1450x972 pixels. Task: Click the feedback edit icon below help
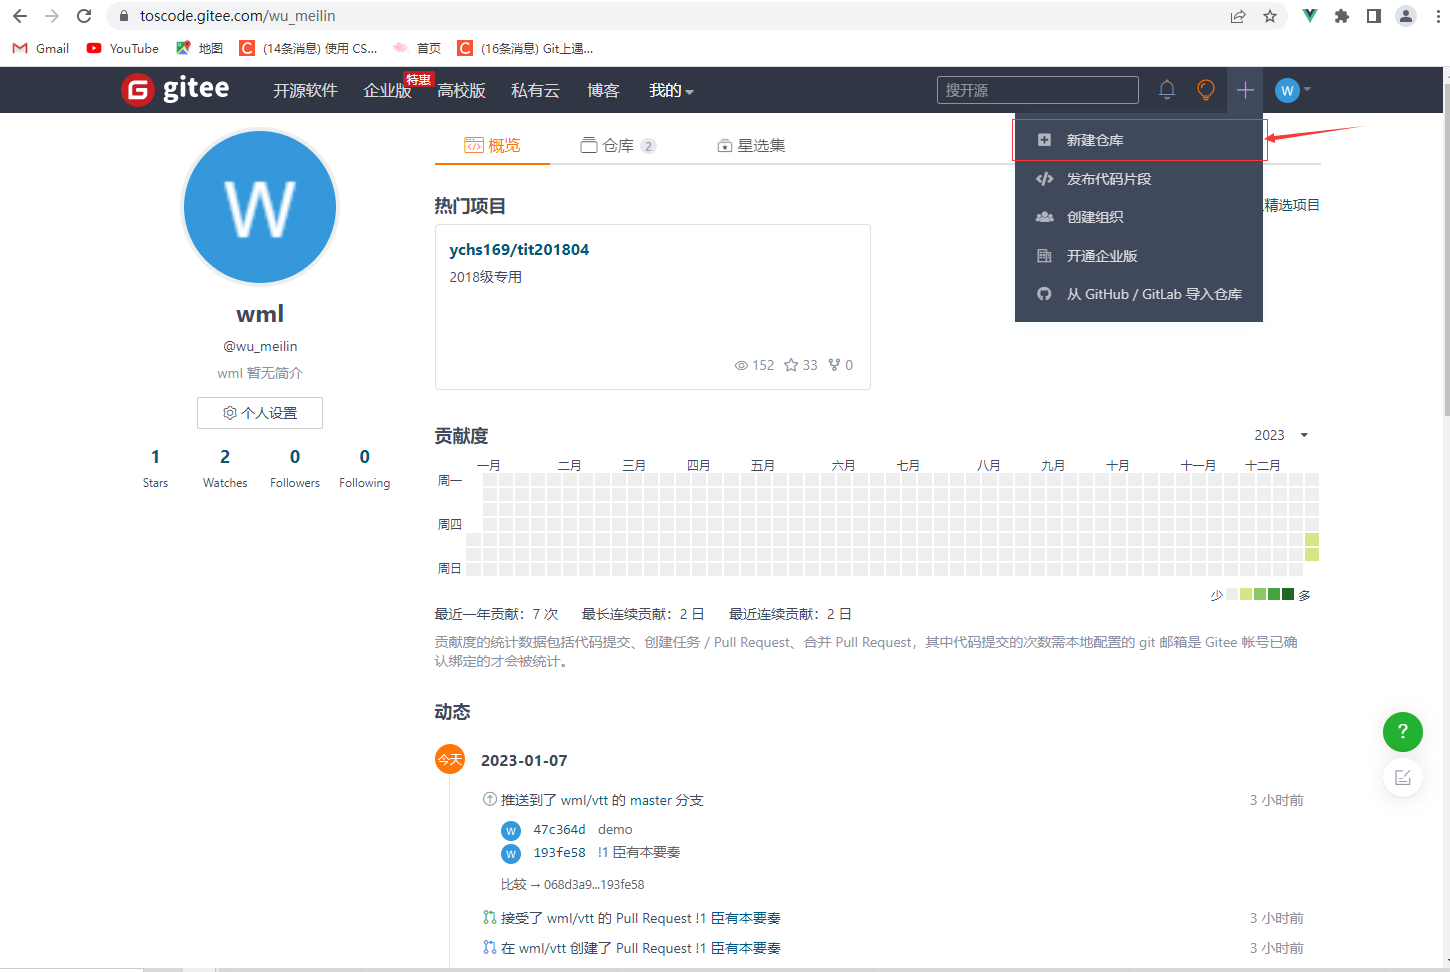tap(1402, 777)
